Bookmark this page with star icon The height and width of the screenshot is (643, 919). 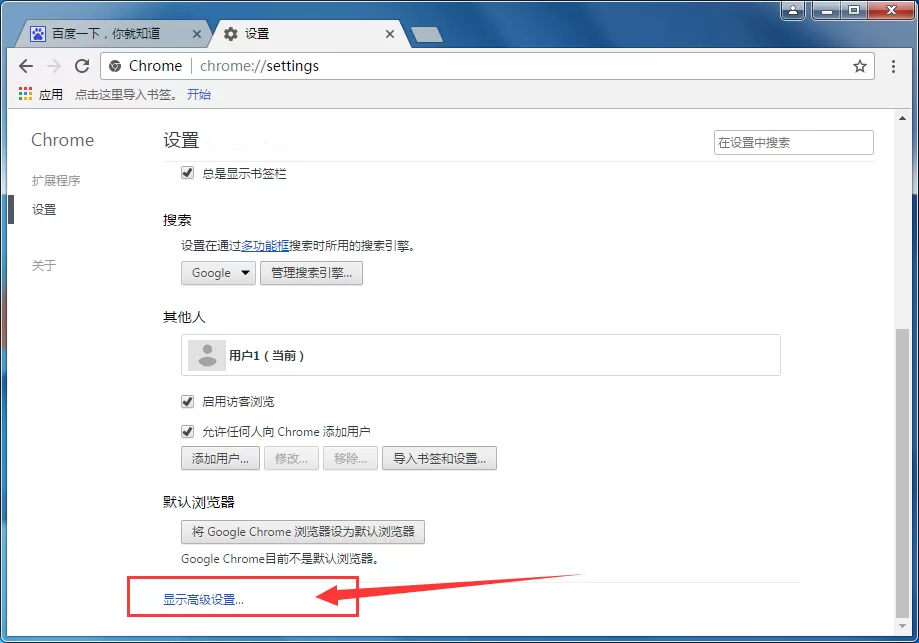859,66
